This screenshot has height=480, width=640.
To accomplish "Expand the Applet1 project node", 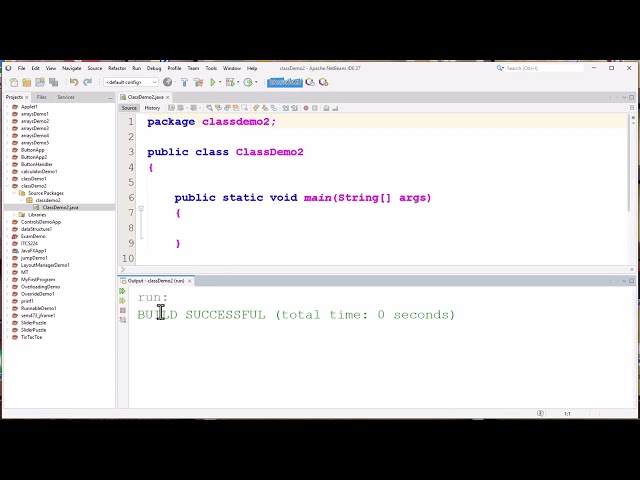I will [x=7, y=107].
